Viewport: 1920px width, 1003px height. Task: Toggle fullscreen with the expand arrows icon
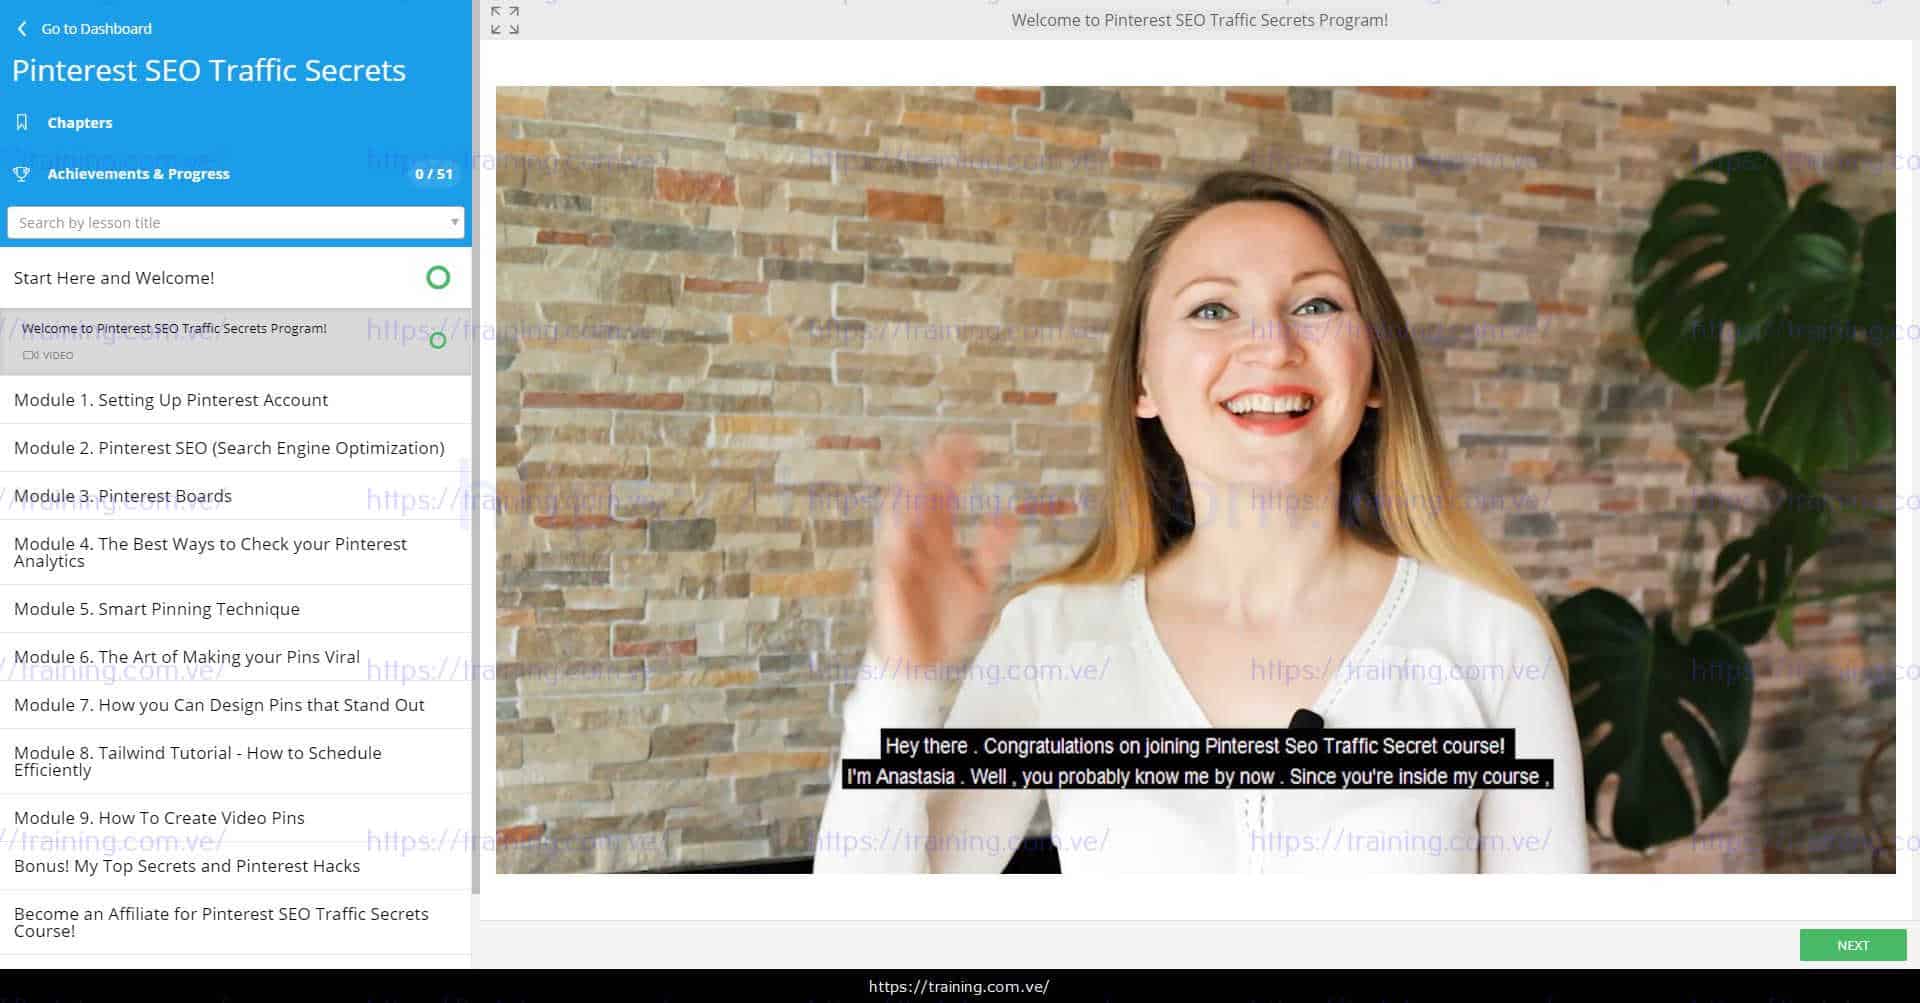(505, 20)
